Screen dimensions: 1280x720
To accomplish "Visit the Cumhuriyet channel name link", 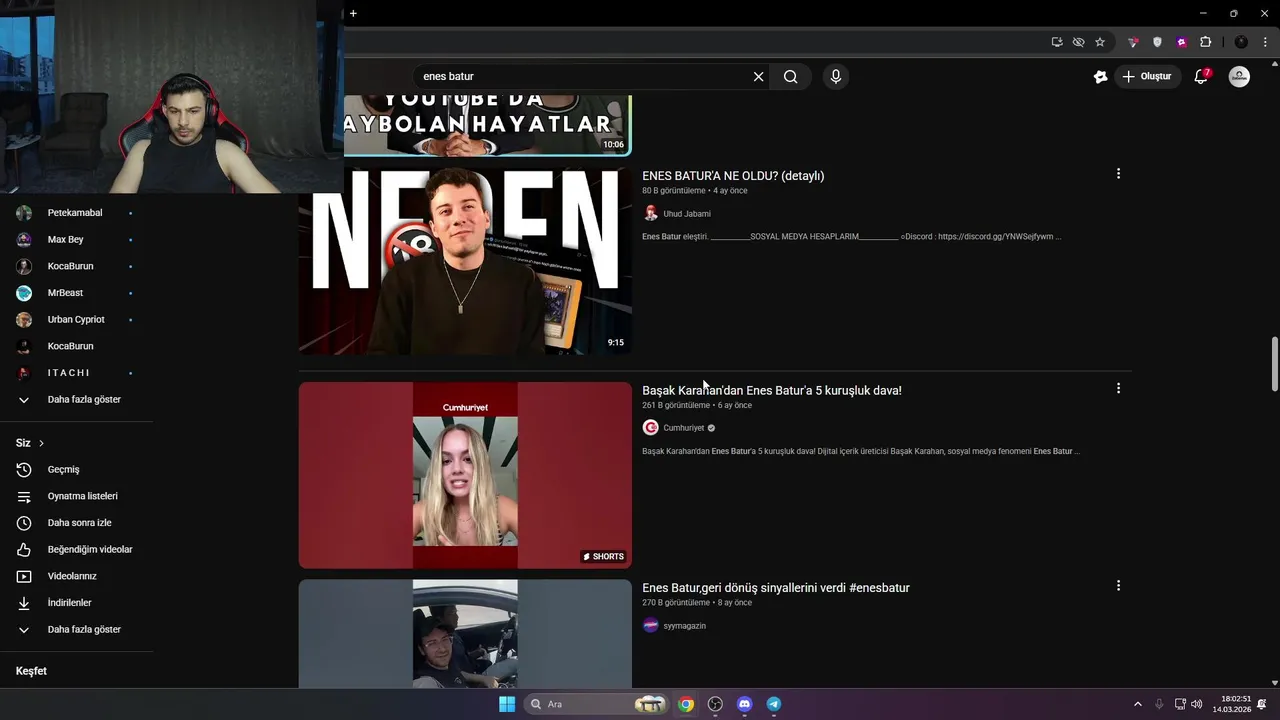I will [x=684, y=428].
